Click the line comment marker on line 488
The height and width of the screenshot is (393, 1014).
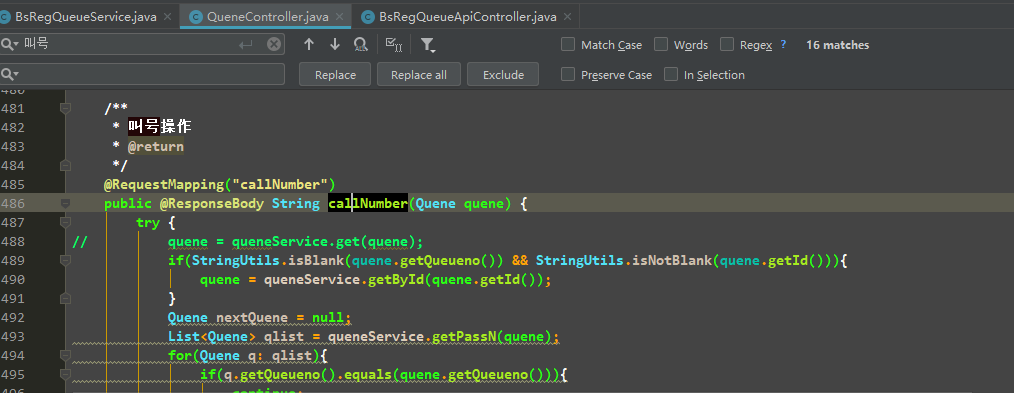(80, 242)
